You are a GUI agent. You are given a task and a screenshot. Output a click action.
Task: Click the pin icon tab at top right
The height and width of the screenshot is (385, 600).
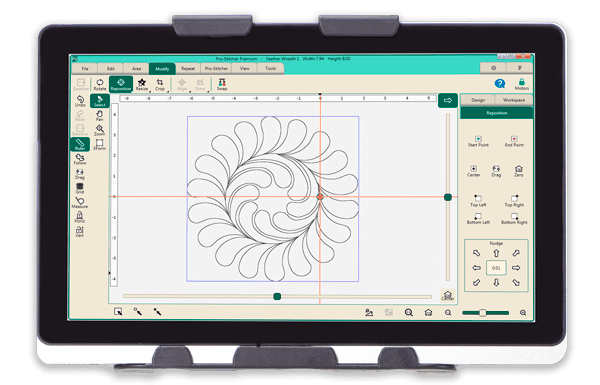click(x=520, y=68)
